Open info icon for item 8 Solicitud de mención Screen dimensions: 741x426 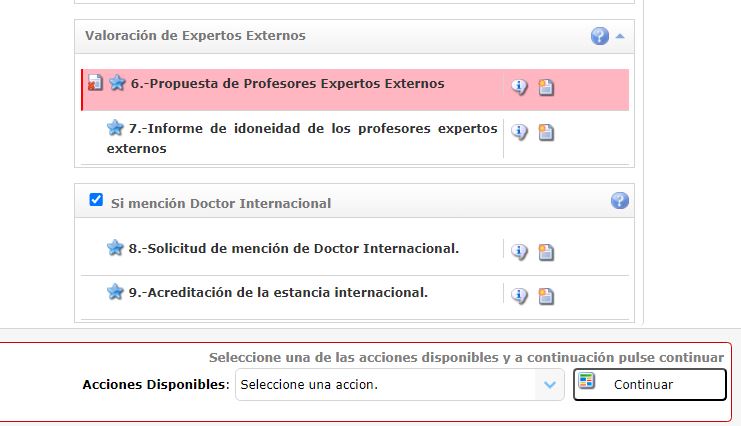[x=519, y=252]
